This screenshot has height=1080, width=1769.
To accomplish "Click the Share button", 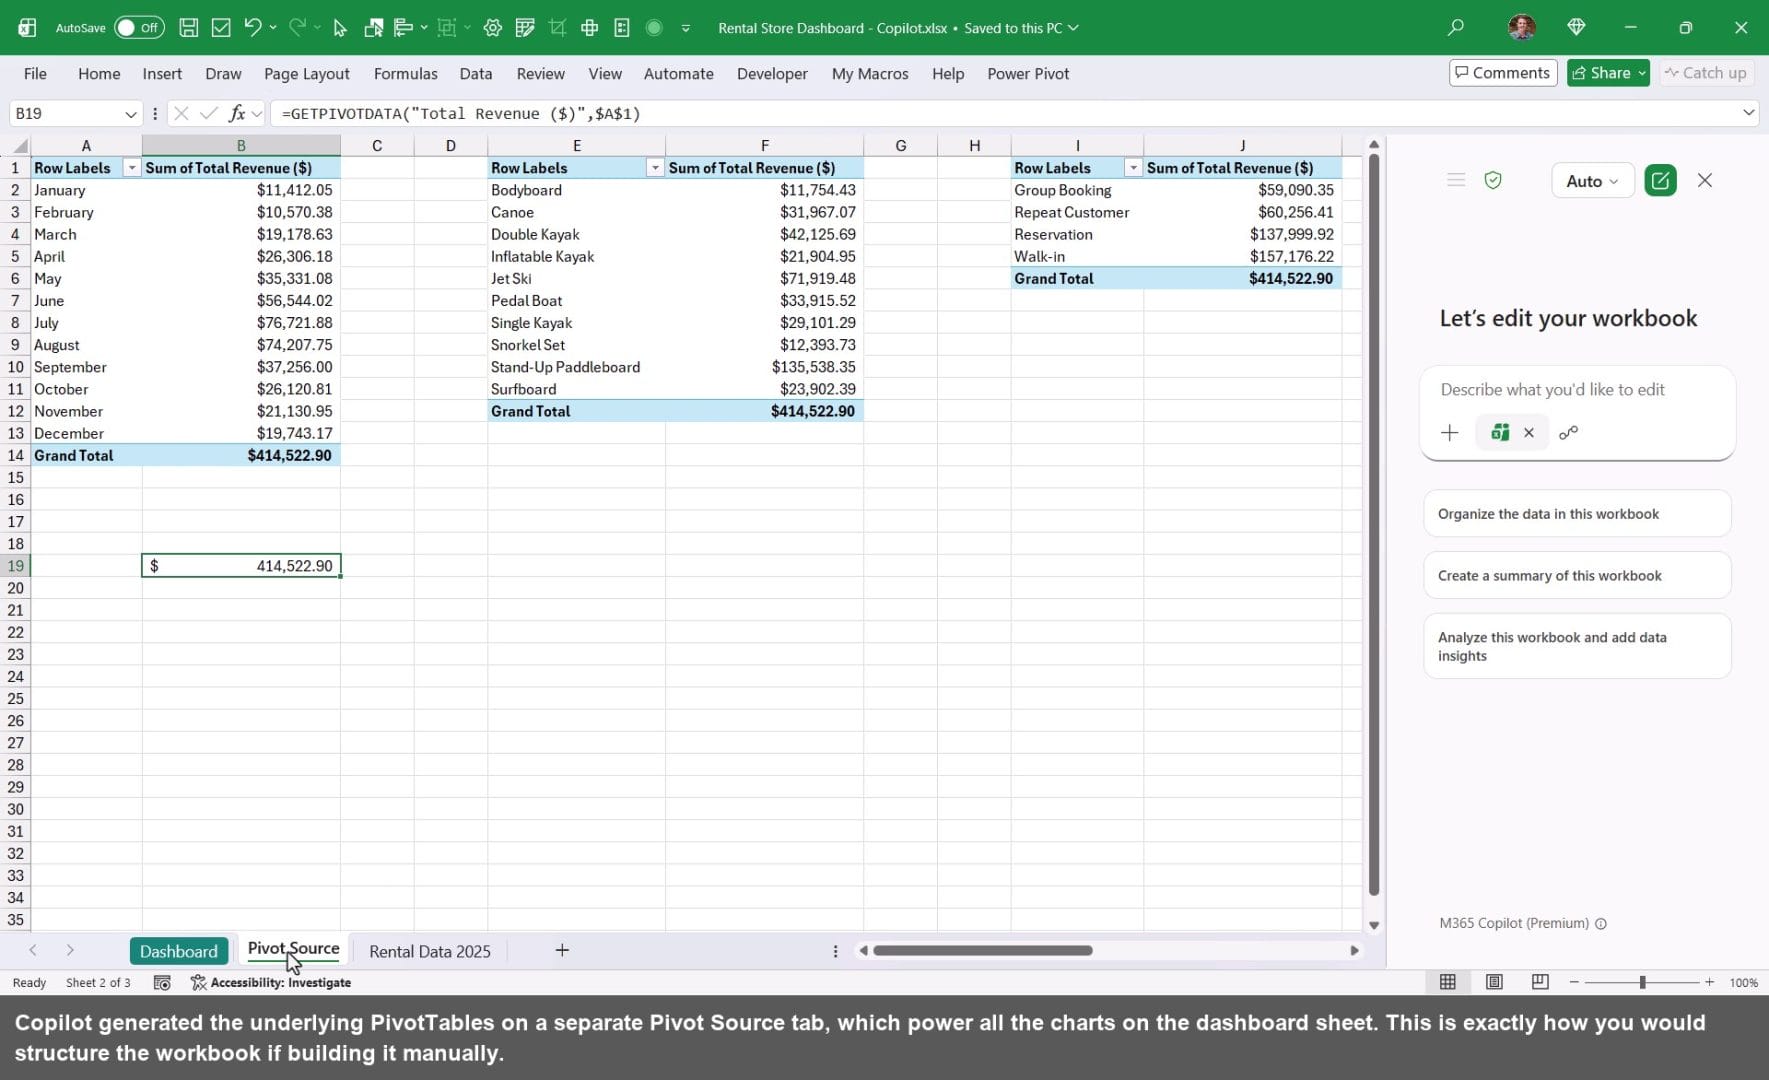I will [x=1608, y=73].
